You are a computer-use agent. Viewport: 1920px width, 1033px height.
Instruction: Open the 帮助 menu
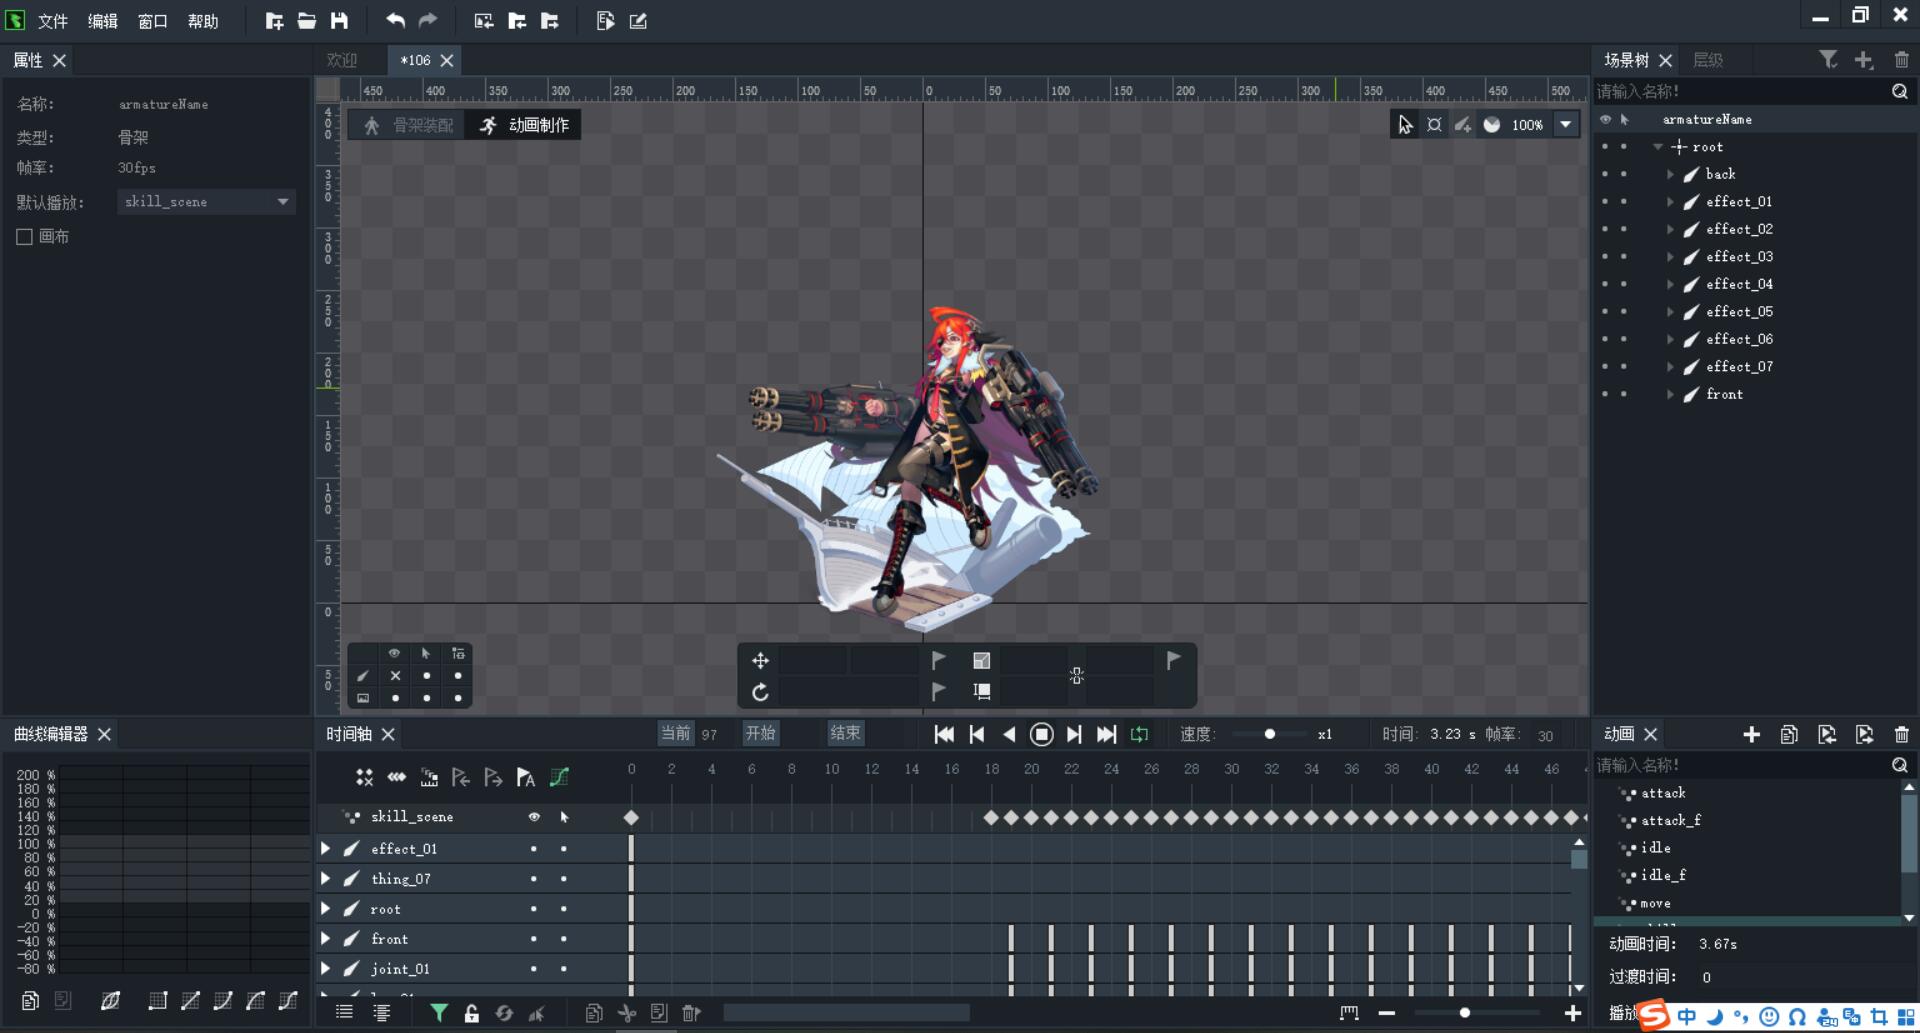coord(203,21)
